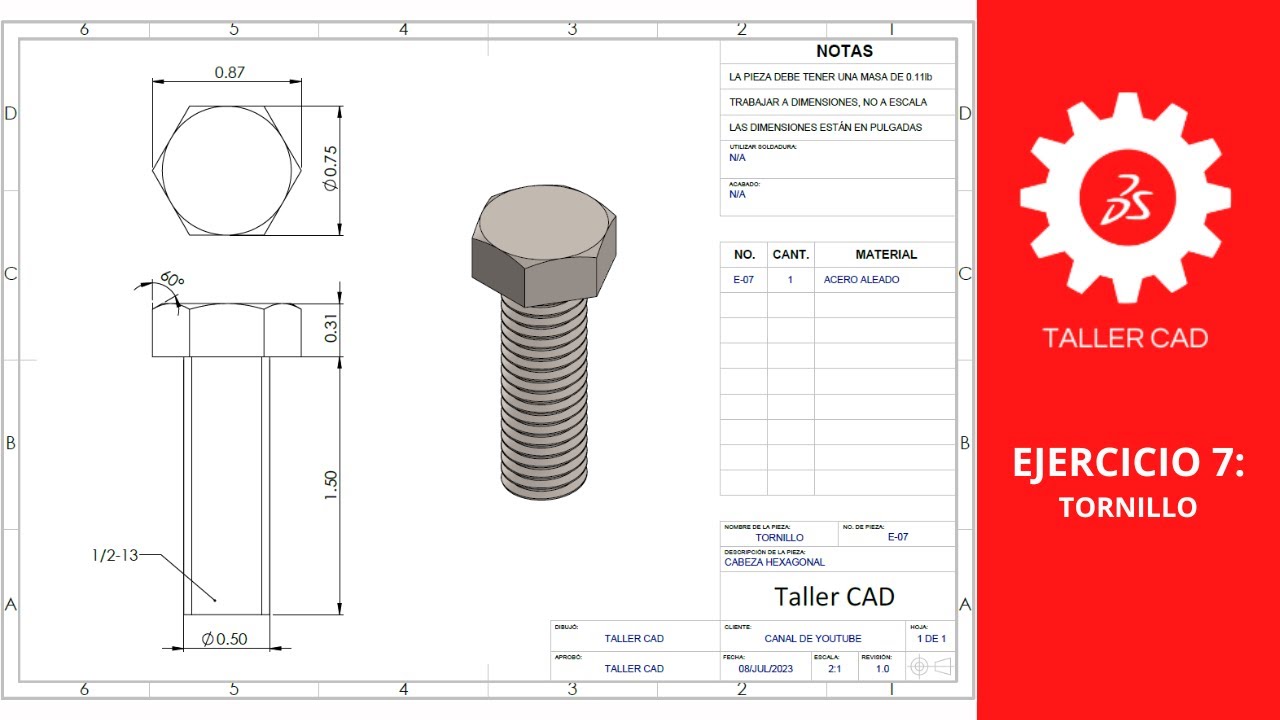
Task: Select the 0.87 width dimension
Action: pyautogui.click(x=229, y=73)
